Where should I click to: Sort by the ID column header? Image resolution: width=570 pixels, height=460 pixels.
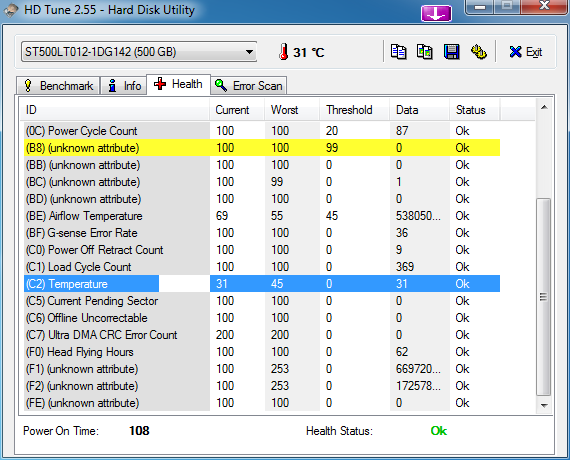[115, 110]
